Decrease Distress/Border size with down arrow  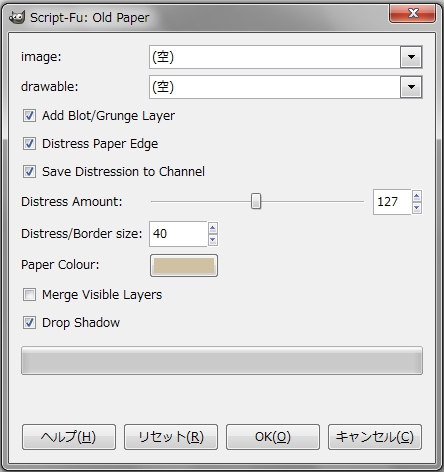coord(213,240)
